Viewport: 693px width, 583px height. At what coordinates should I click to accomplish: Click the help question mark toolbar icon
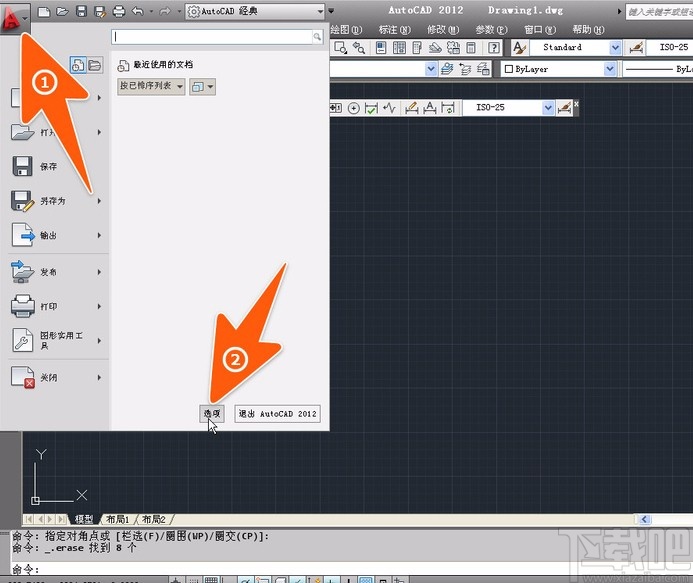[x=494, y=47]
